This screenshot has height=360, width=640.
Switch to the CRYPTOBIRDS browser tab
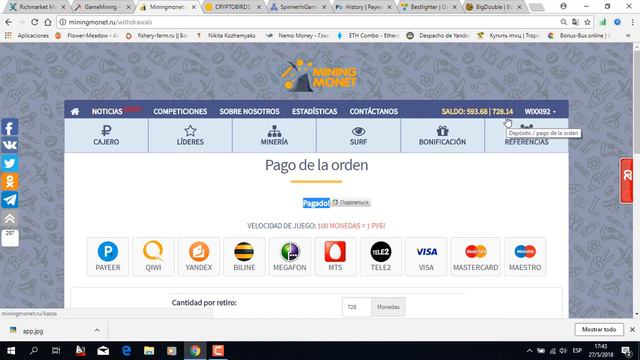[x=233, y=7]
